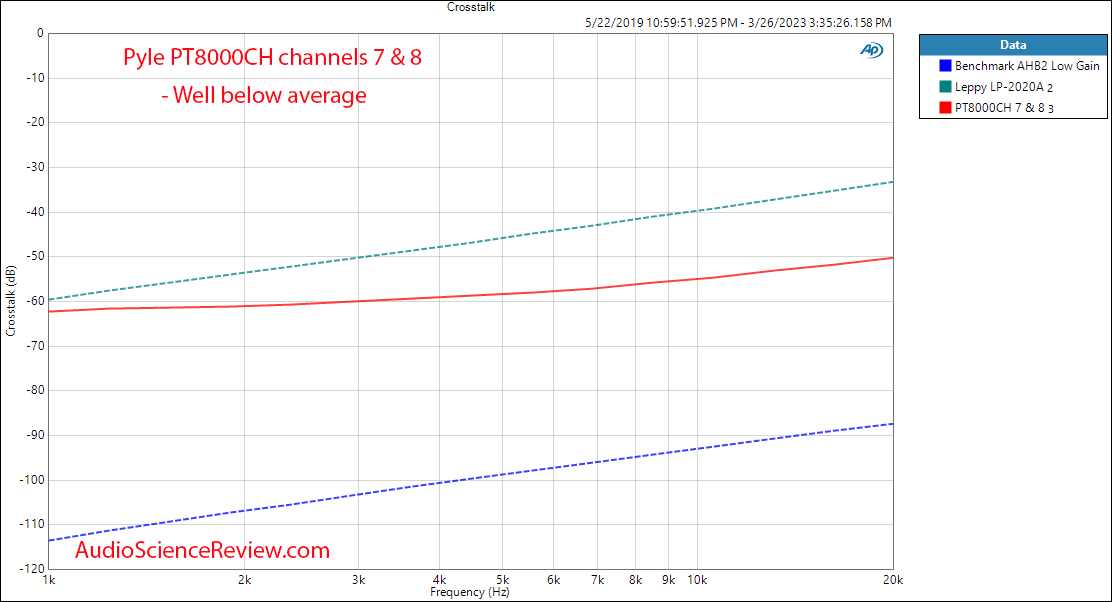Click the '-90' dB axis tick label

pos(35,435)
